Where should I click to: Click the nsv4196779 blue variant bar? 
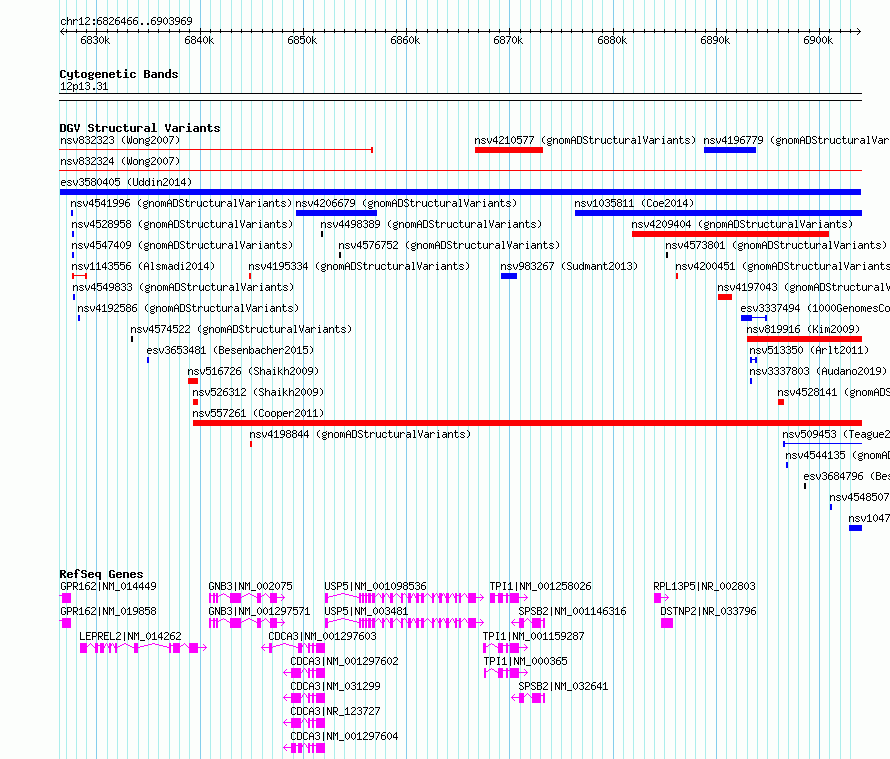[x=729, y=150]
